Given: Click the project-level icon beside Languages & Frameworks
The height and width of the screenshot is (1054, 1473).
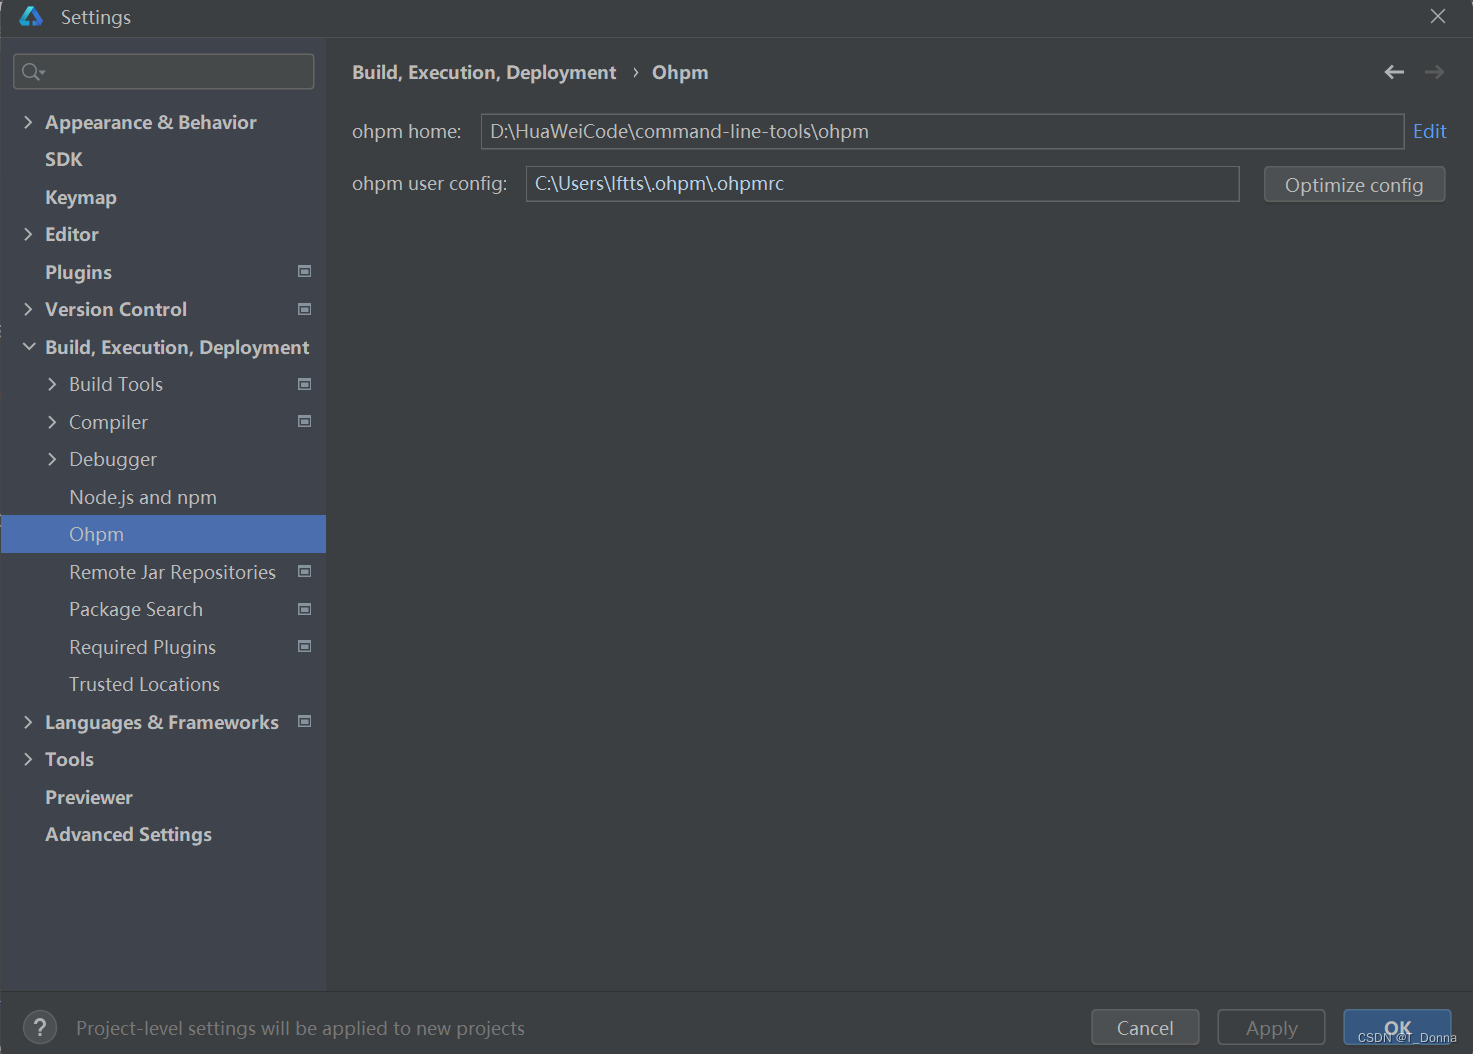Looking at the screenshot, I should tap(305, 721).
